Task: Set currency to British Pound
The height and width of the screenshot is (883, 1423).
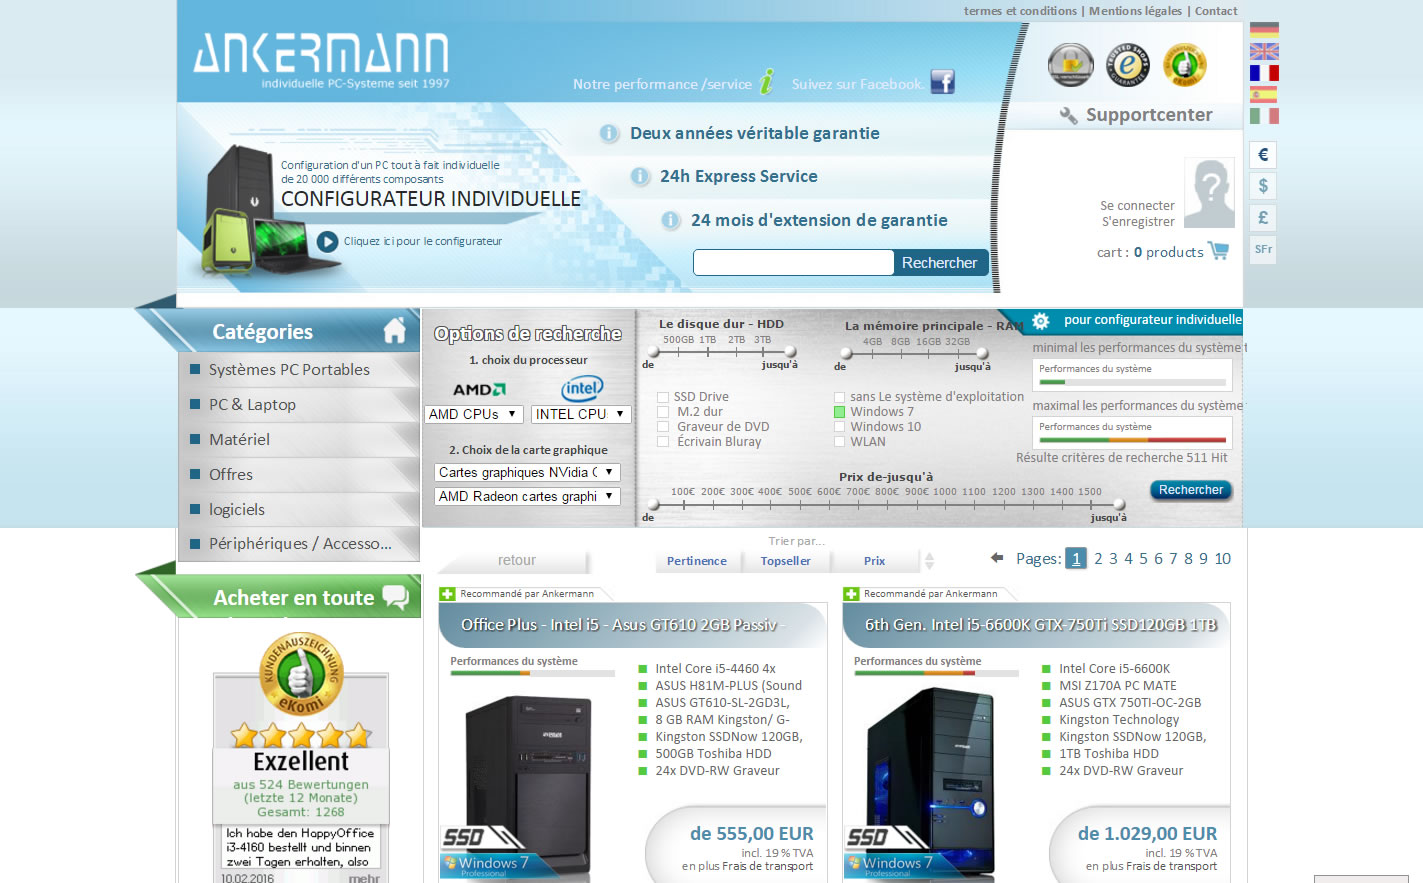Action: [1263, 218]
